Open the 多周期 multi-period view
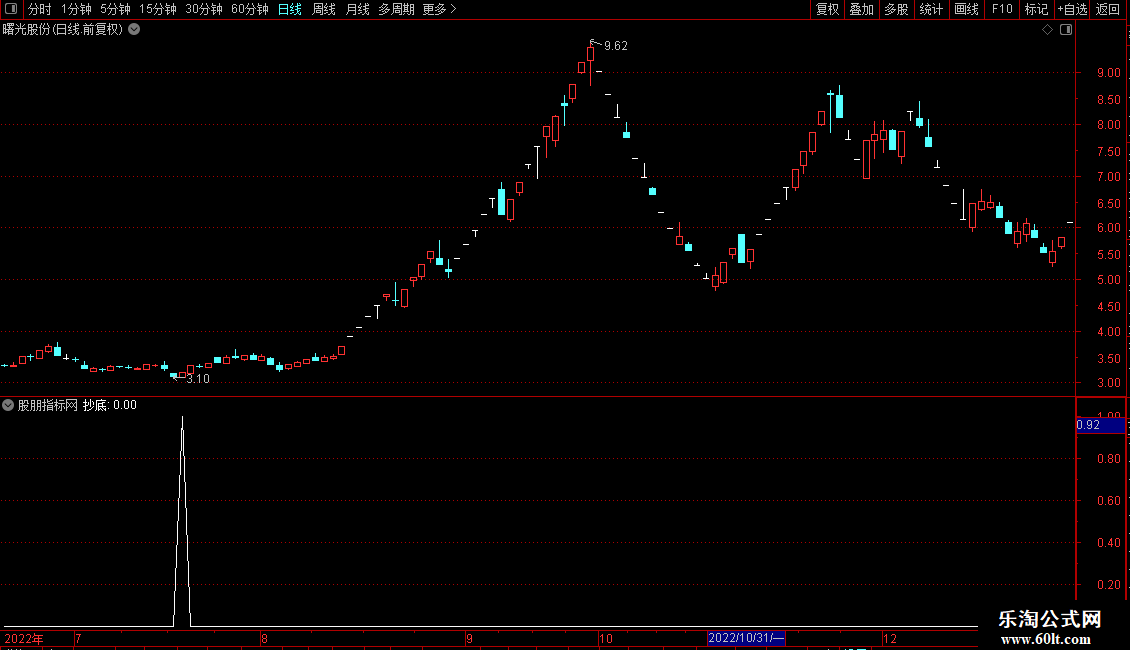 pos(396,9)
